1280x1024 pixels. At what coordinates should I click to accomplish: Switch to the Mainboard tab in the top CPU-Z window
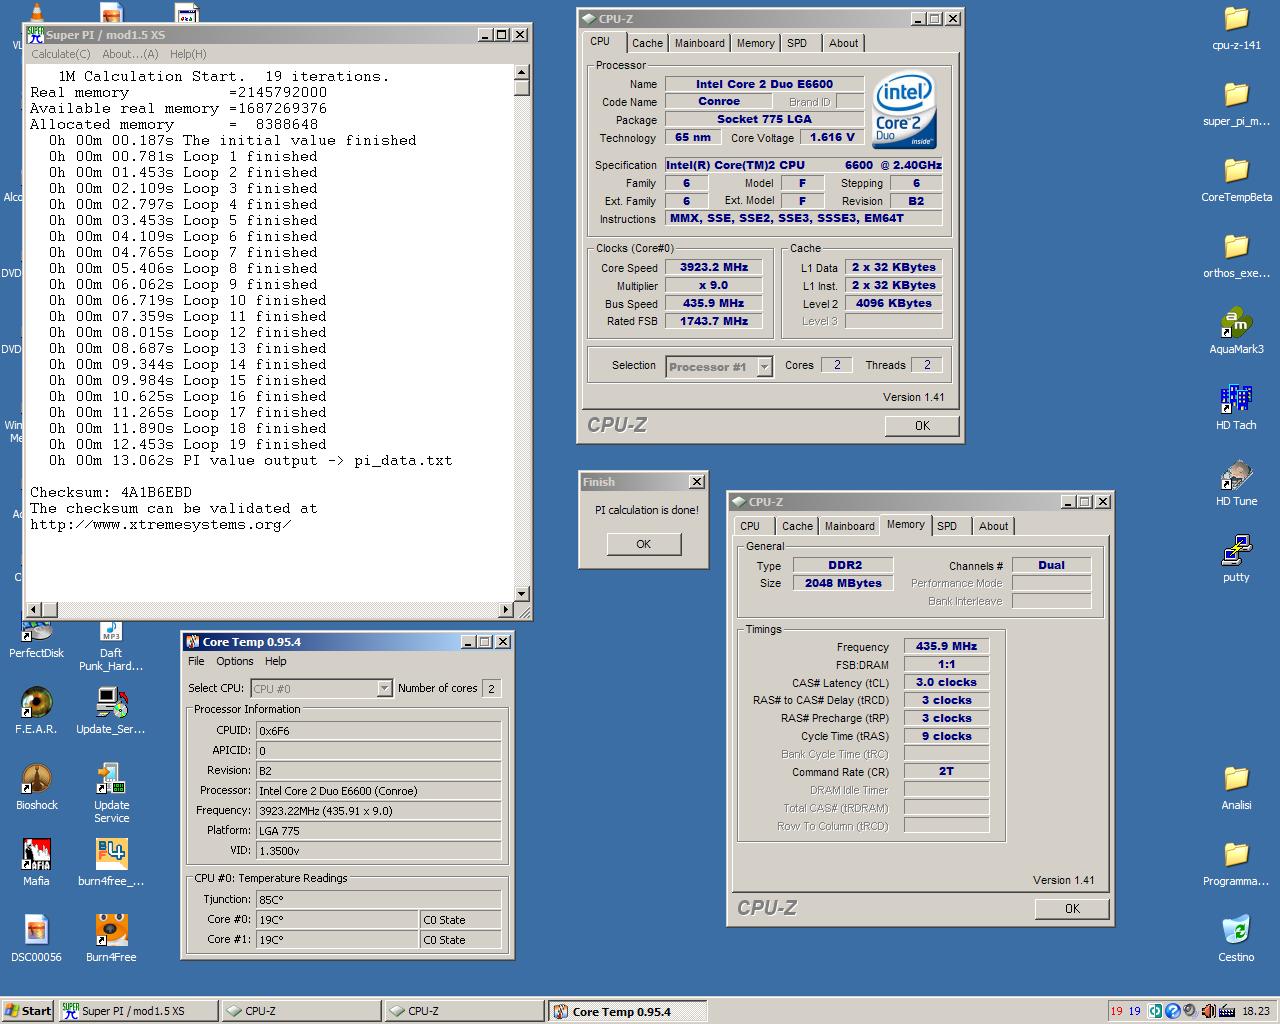(x=700, y=43)
